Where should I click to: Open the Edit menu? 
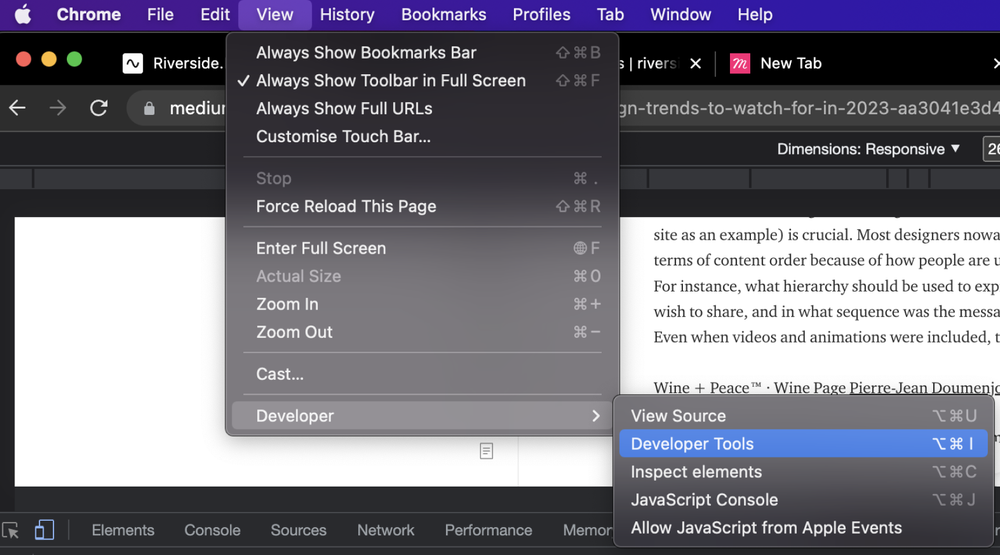[215, 14]
